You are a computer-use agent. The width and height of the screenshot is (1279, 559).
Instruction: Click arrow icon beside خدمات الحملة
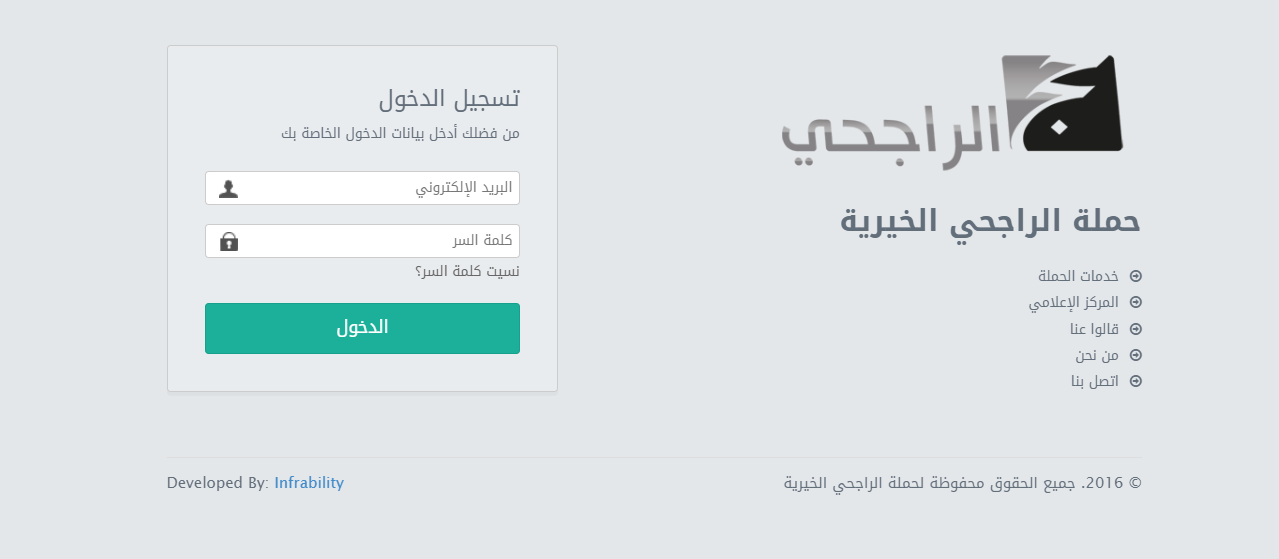[x=1135, y=276]
